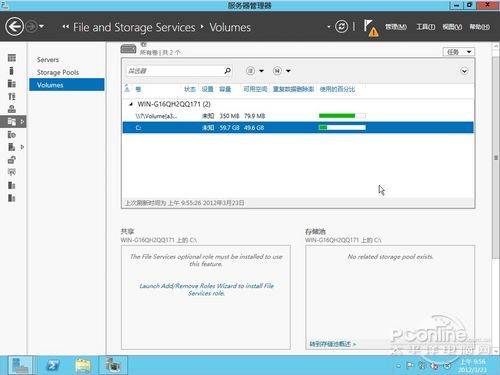
Task: Click the system tray clock
Action: (x=472, y=365)
